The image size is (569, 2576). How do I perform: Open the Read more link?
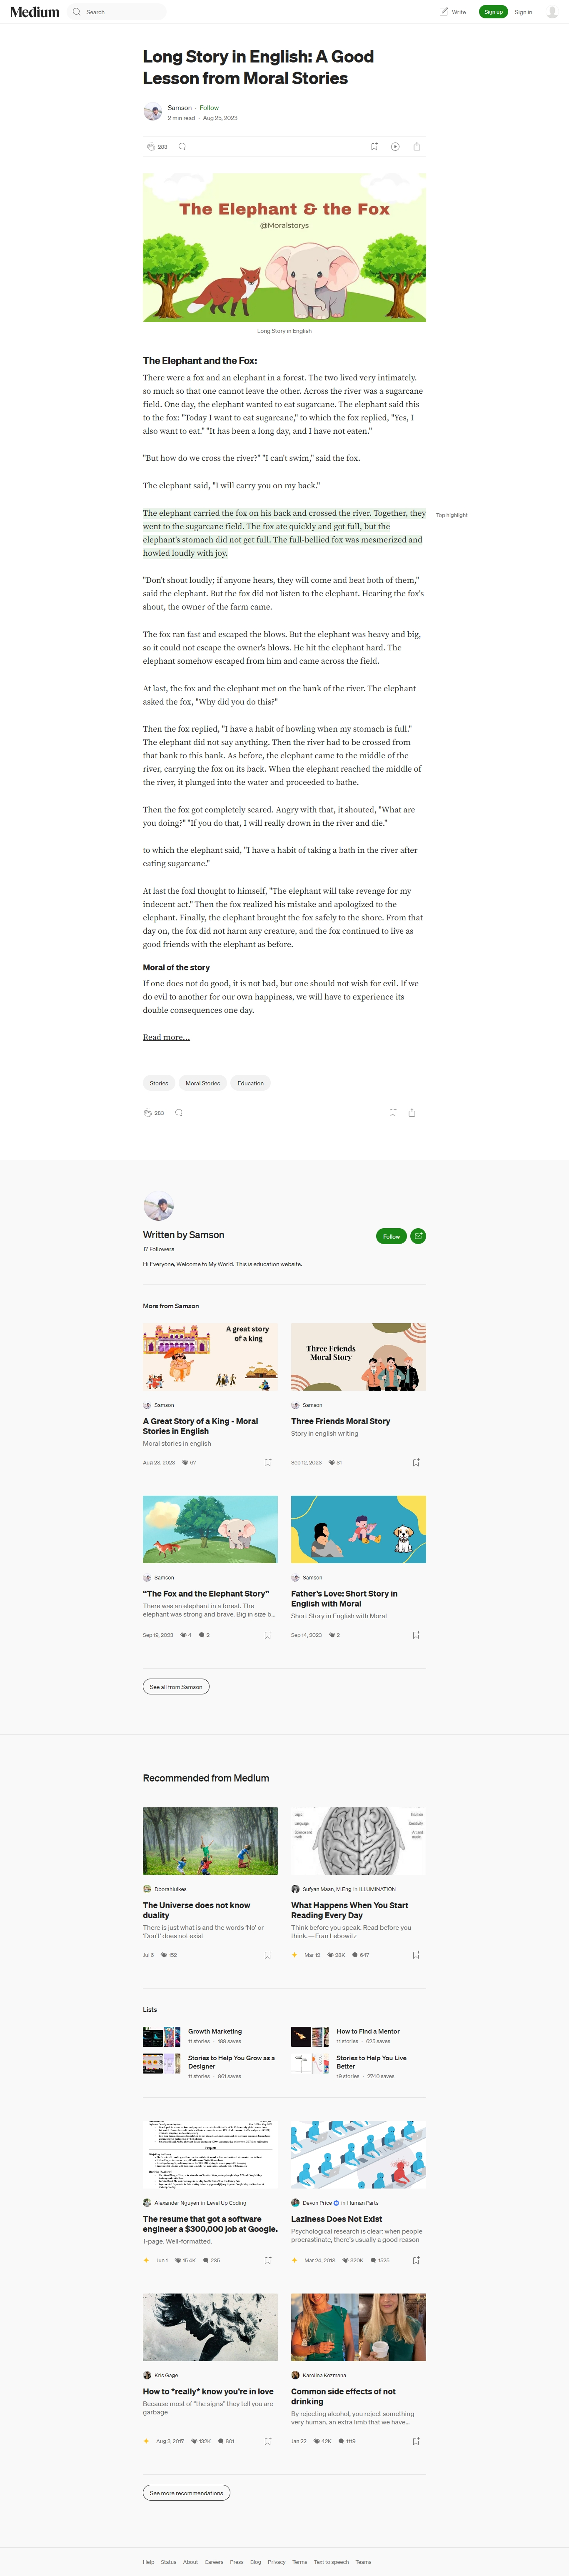(166, 1037)
